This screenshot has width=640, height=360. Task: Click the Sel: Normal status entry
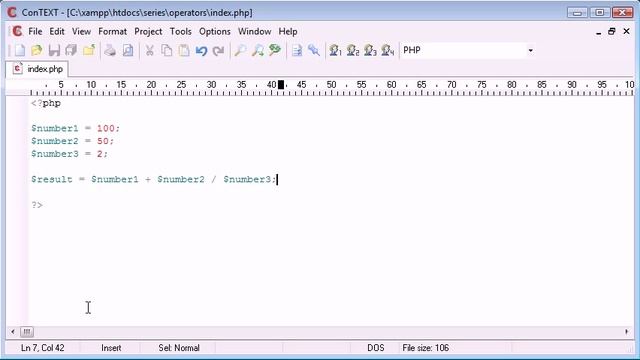179,348
